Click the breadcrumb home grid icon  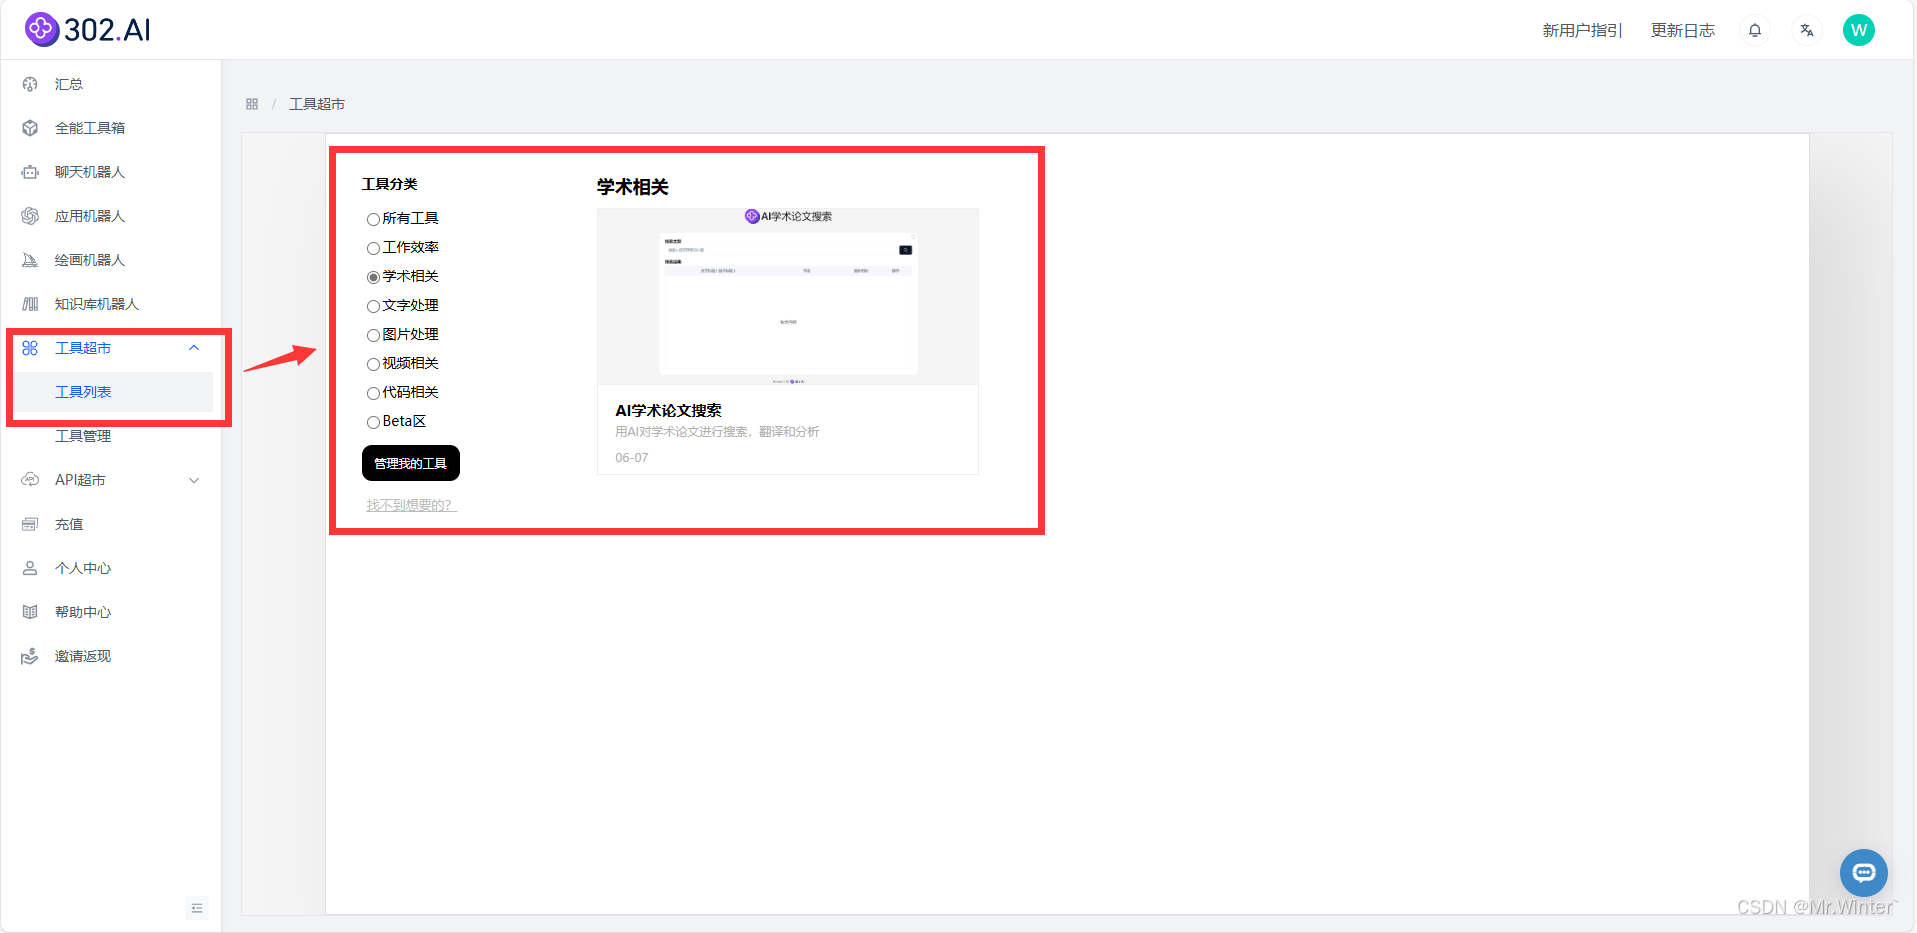pos(252,104)
